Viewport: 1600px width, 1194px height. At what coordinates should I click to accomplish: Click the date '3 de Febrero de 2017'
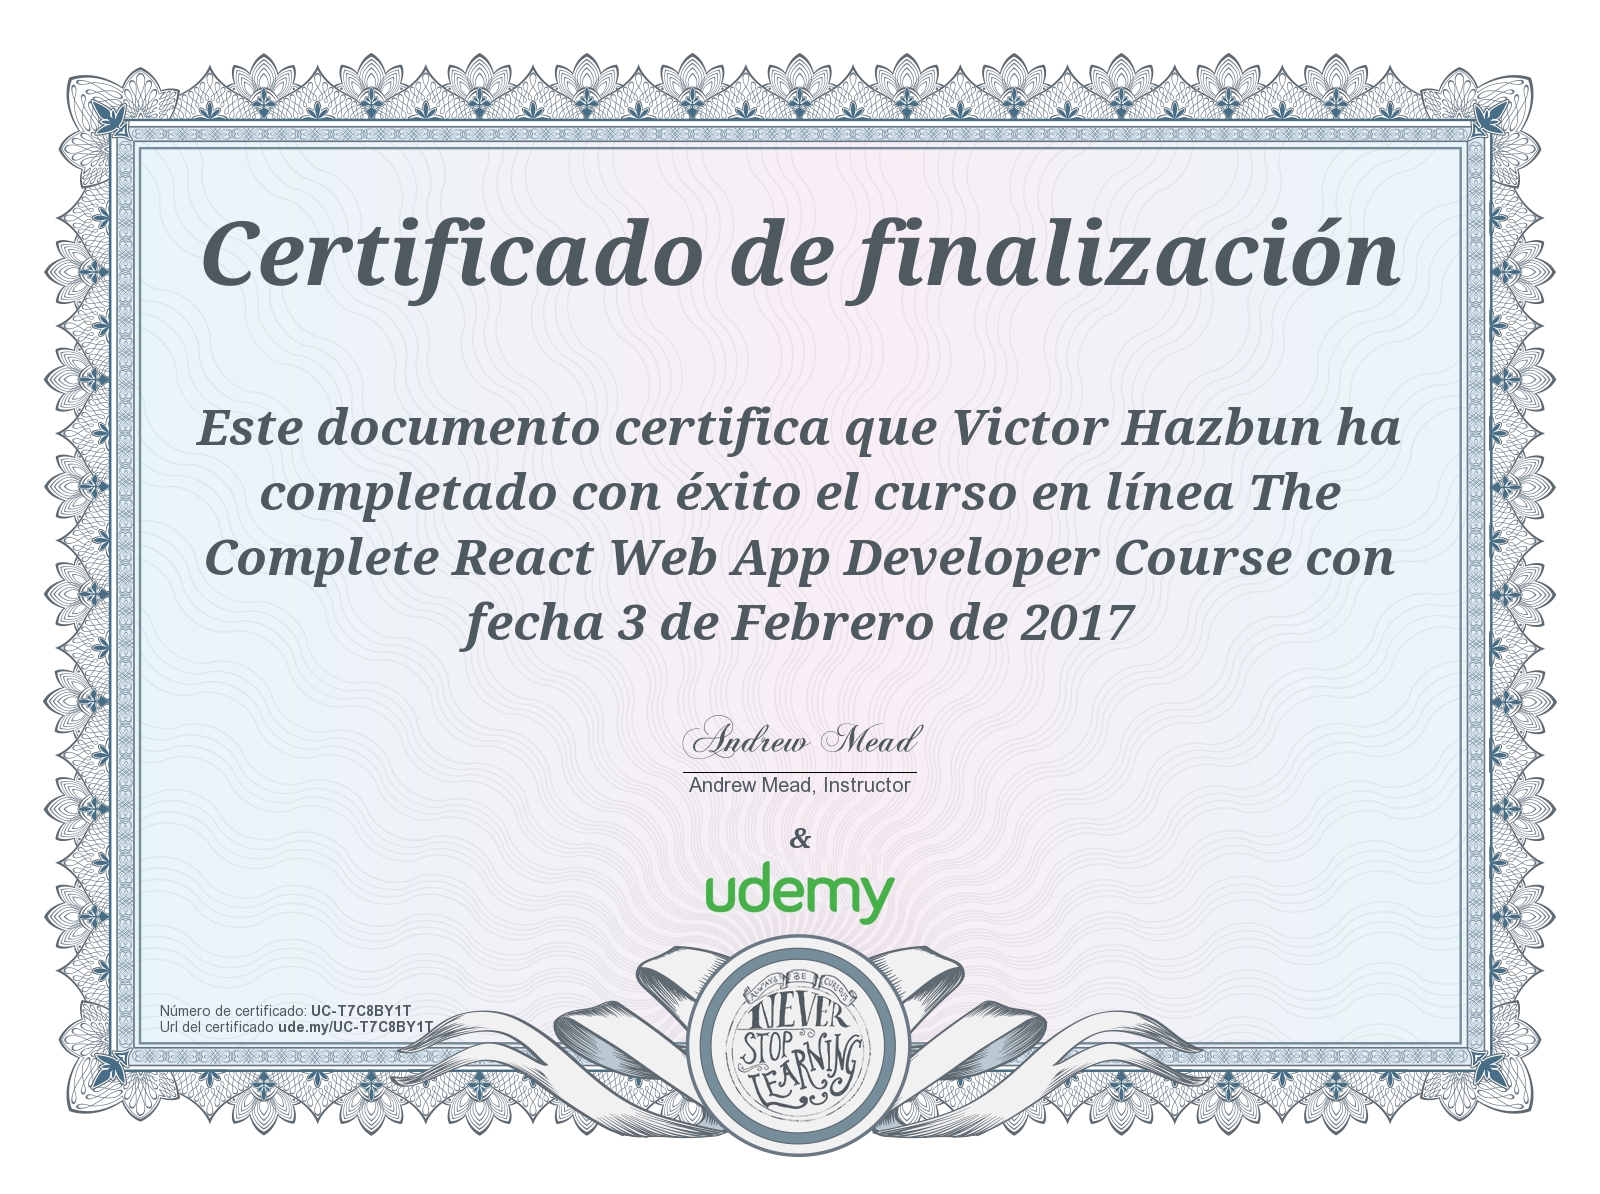(x=875, y=623)
